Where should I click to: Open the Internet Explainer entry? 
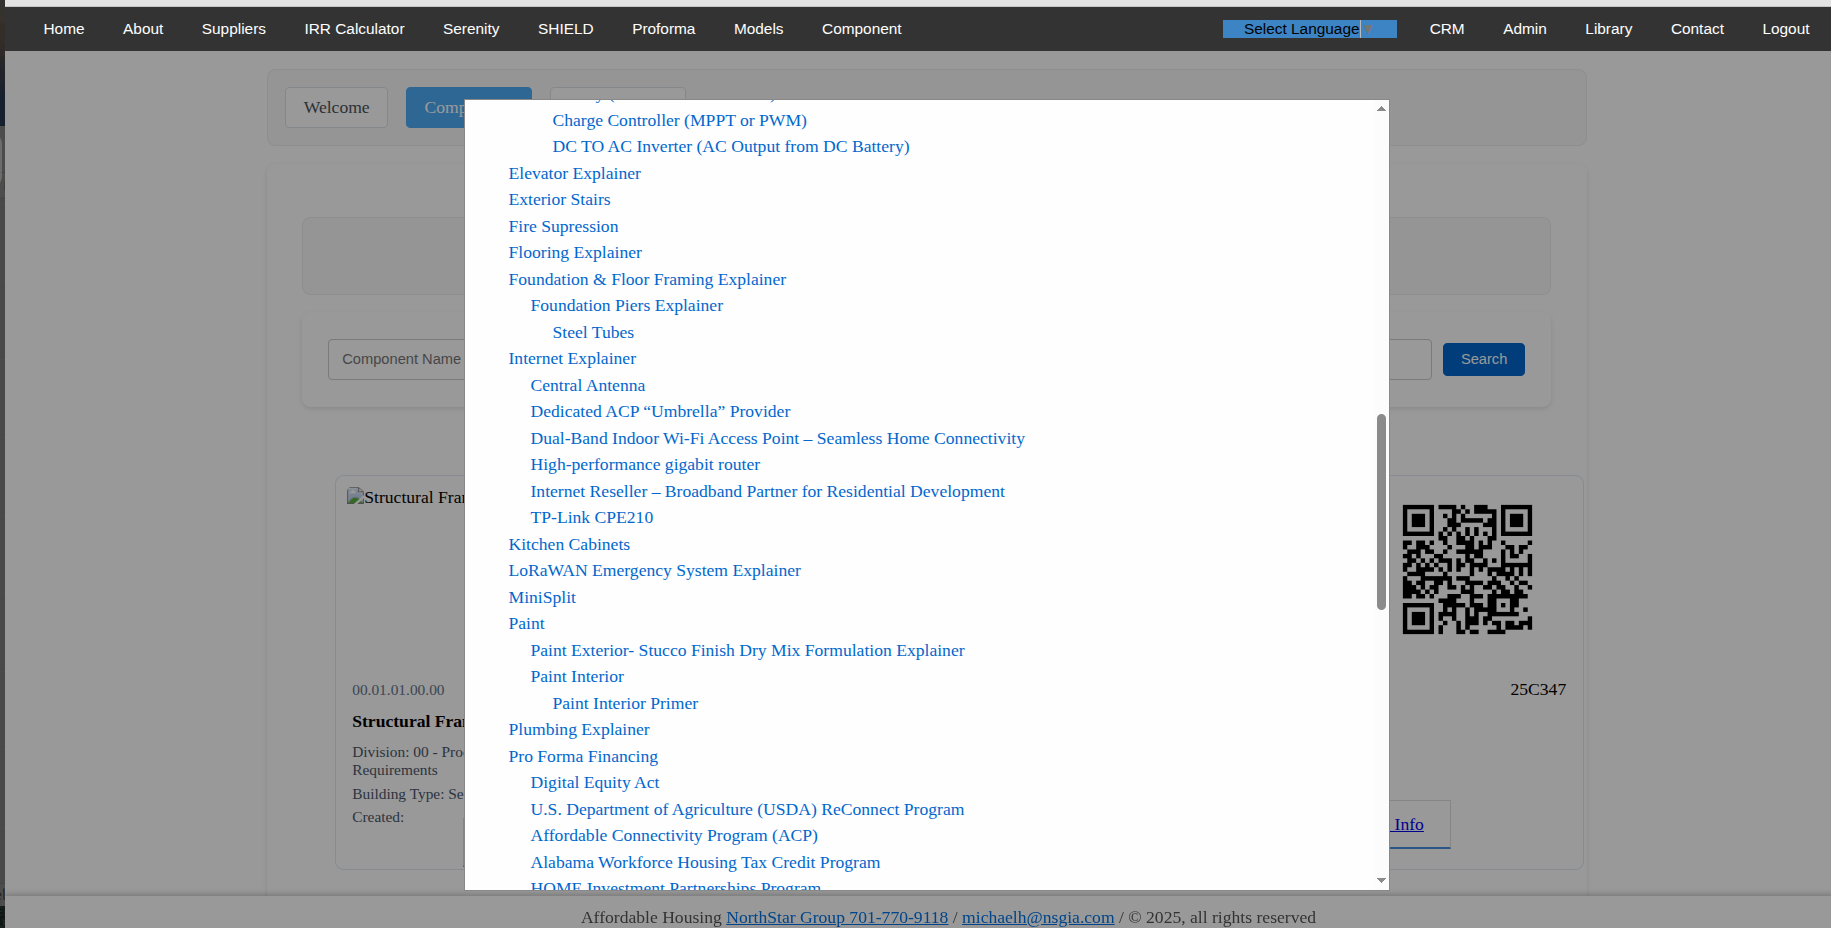click(x=572, y=358)
